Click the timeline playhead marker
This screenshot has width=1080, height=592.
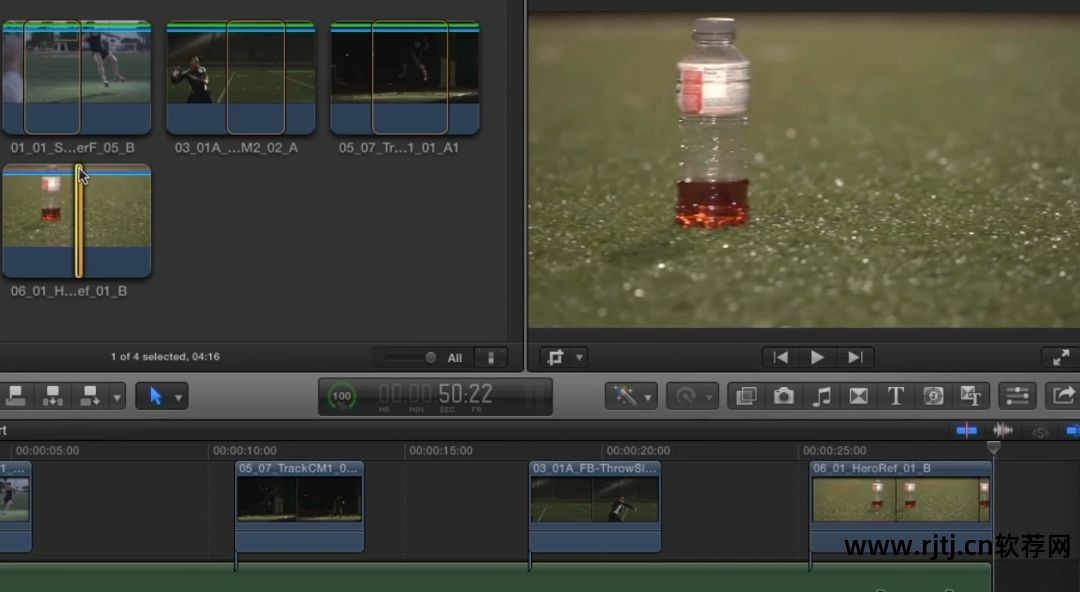coord(993,447)
